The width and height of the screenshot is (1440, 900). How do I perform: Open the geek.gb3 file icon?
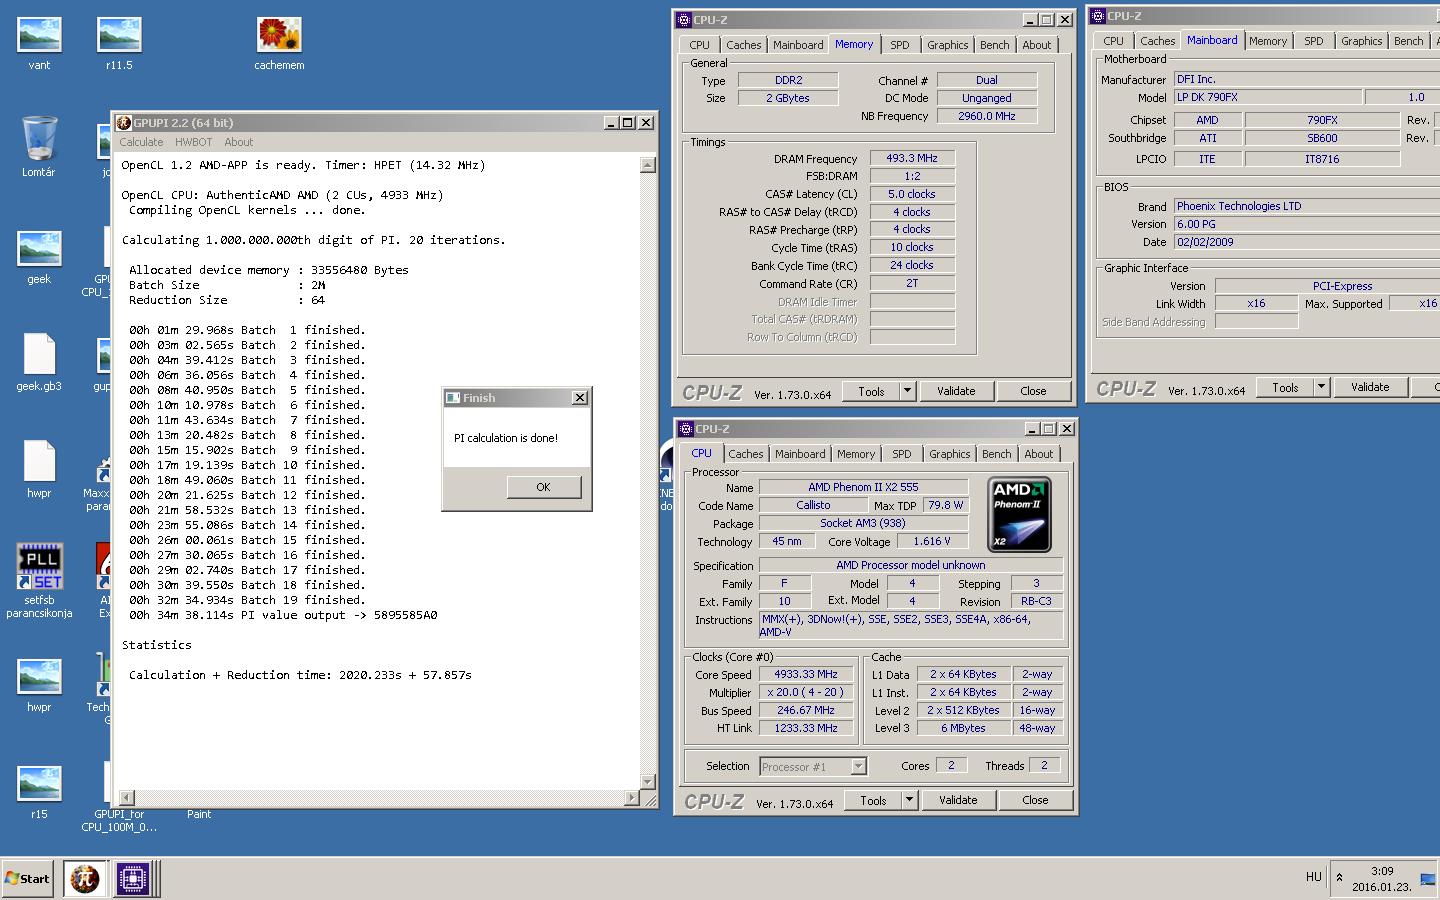coord(39,362)
